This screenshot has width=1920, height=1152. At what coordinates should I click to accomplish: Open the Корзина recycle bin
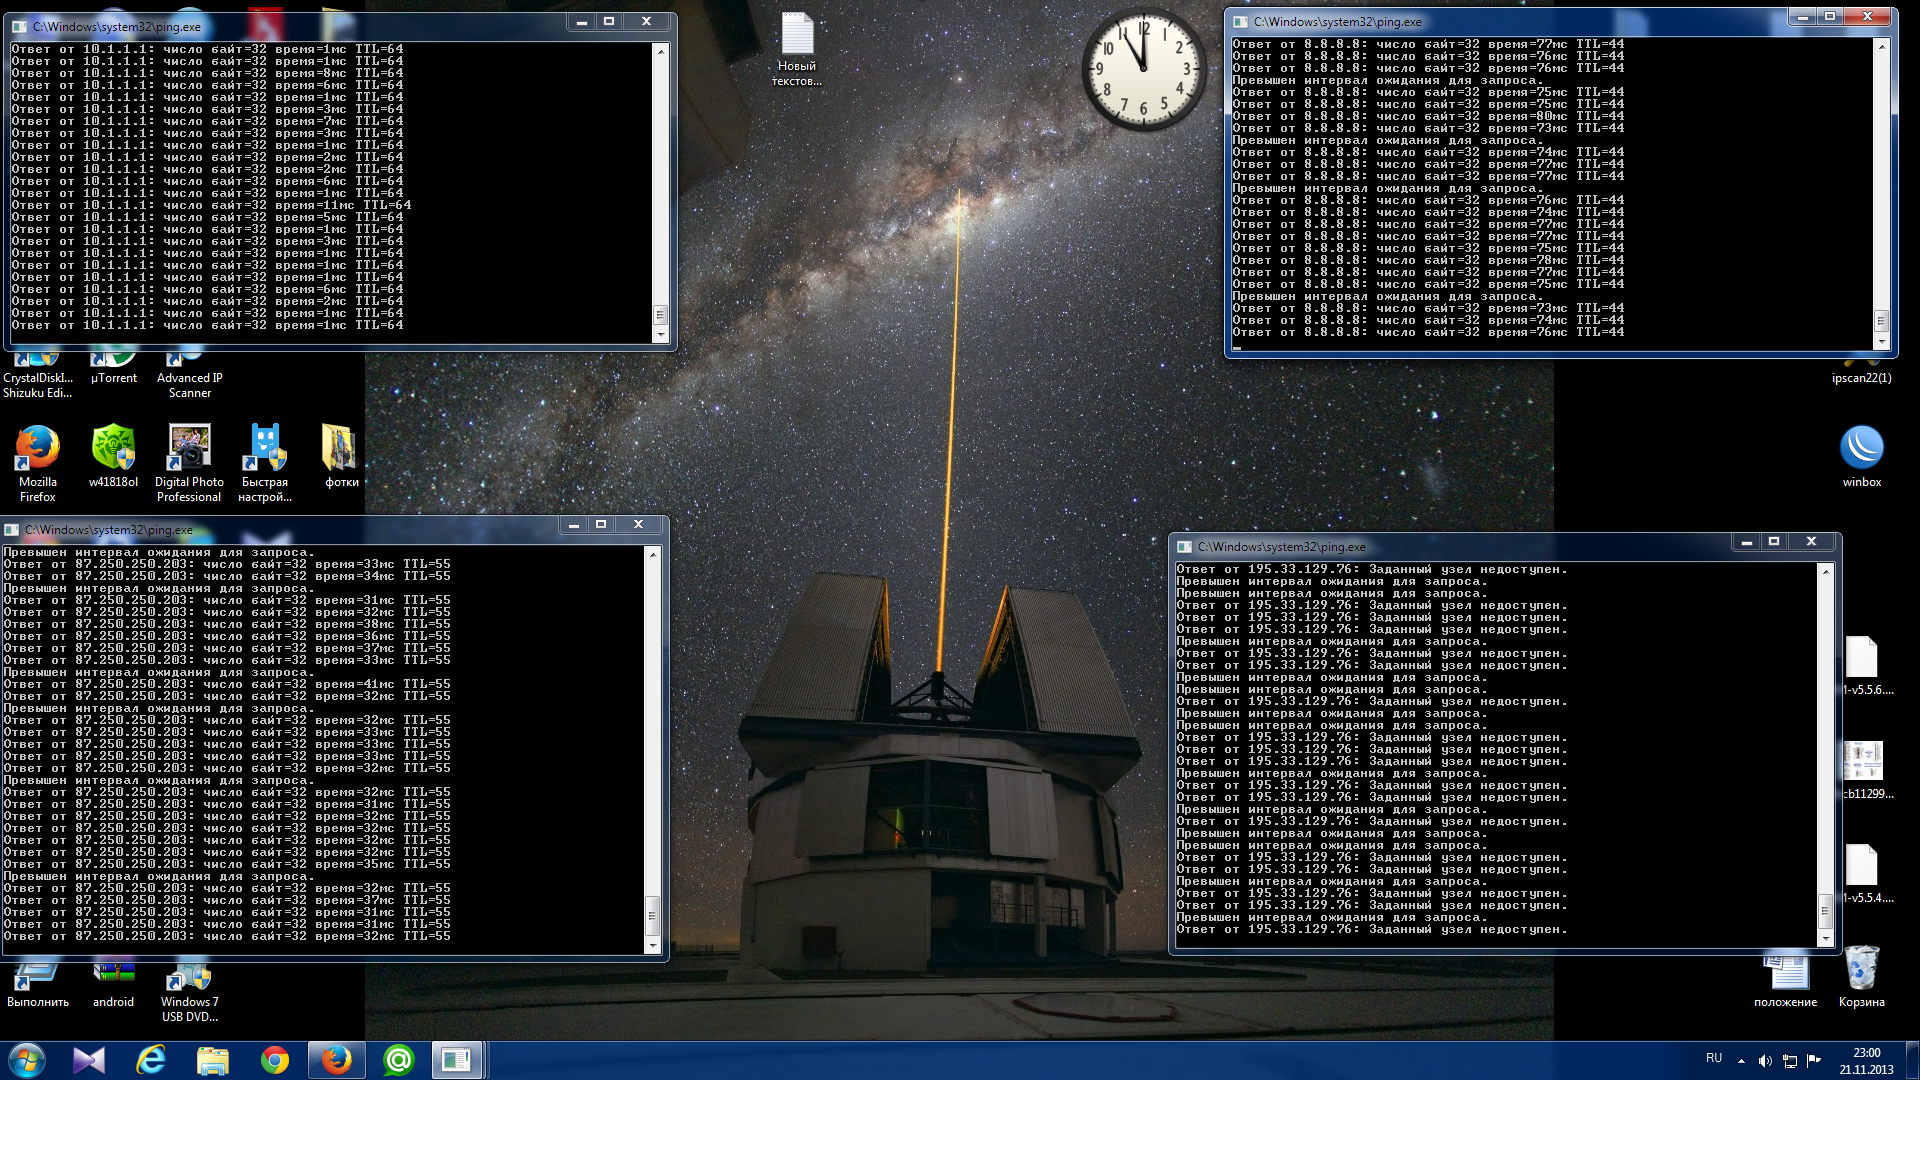click(1861, 970)
